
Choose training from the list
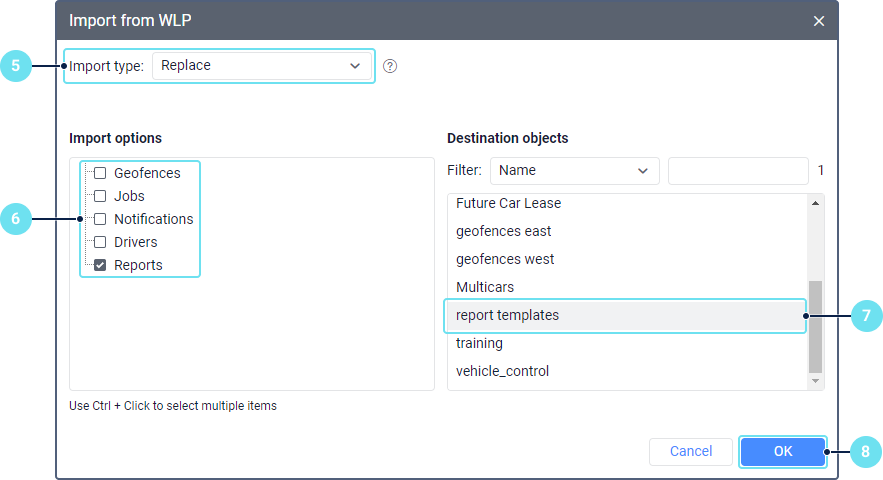[479, 343]
